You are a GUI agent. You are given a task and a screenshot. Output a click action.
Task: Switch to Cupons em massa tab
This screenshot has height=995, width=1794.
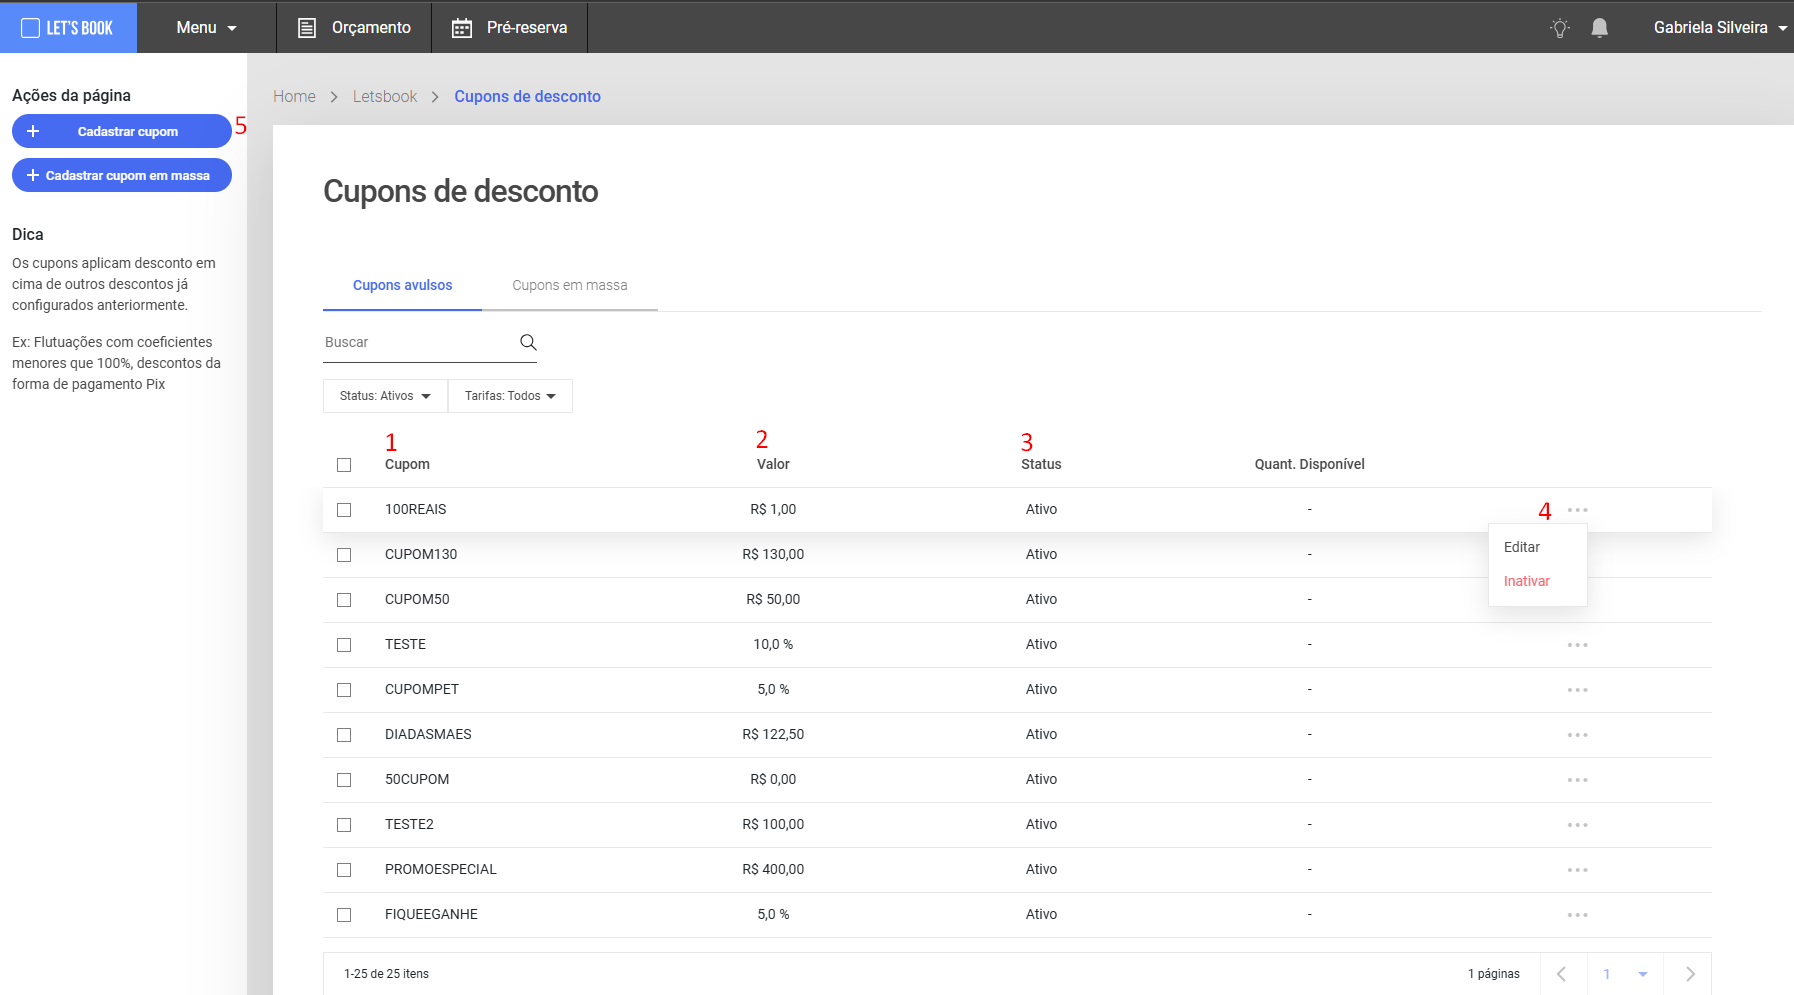pos(570,285)
